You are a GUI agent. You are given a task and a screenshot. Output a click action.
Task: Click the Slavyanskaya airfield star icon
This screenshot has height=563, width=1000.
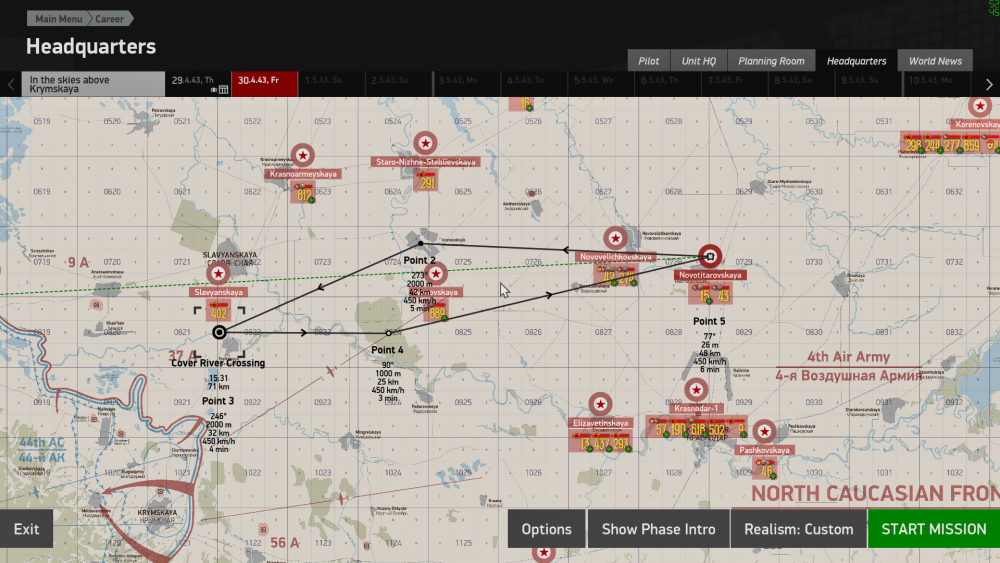(218, 274)
